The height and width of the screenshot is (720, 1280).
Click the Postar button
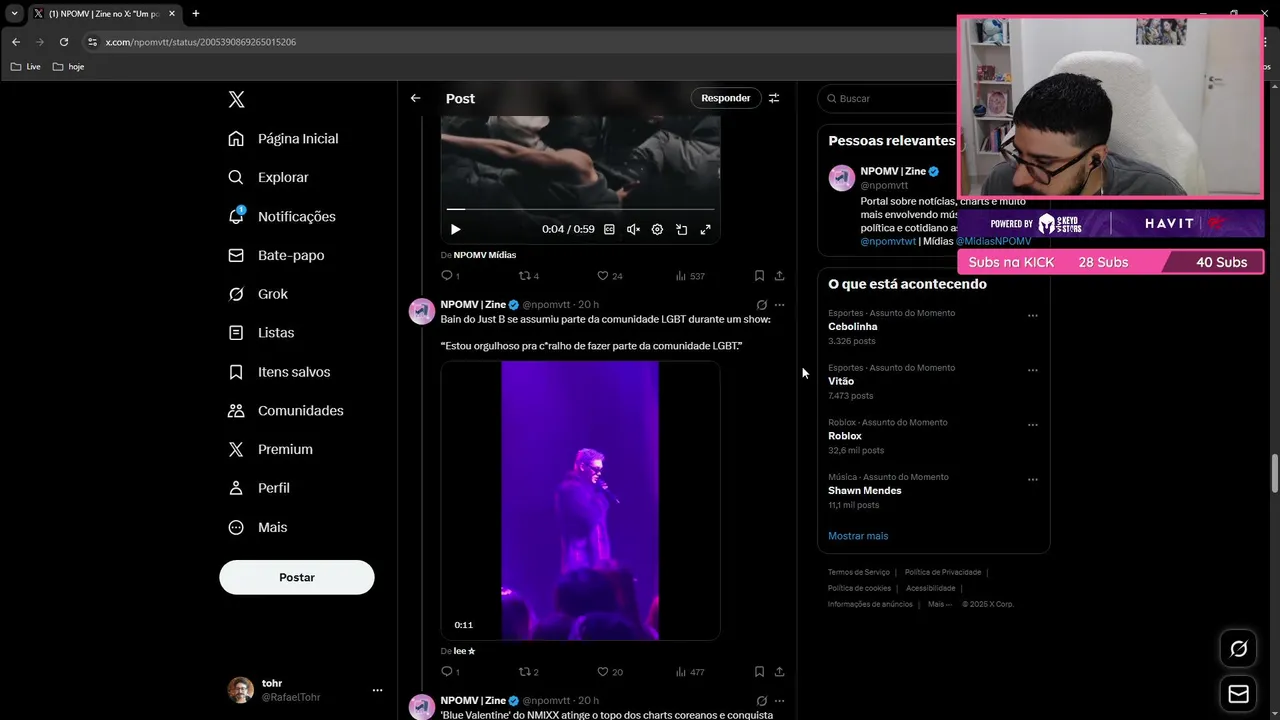pos(297,577)
